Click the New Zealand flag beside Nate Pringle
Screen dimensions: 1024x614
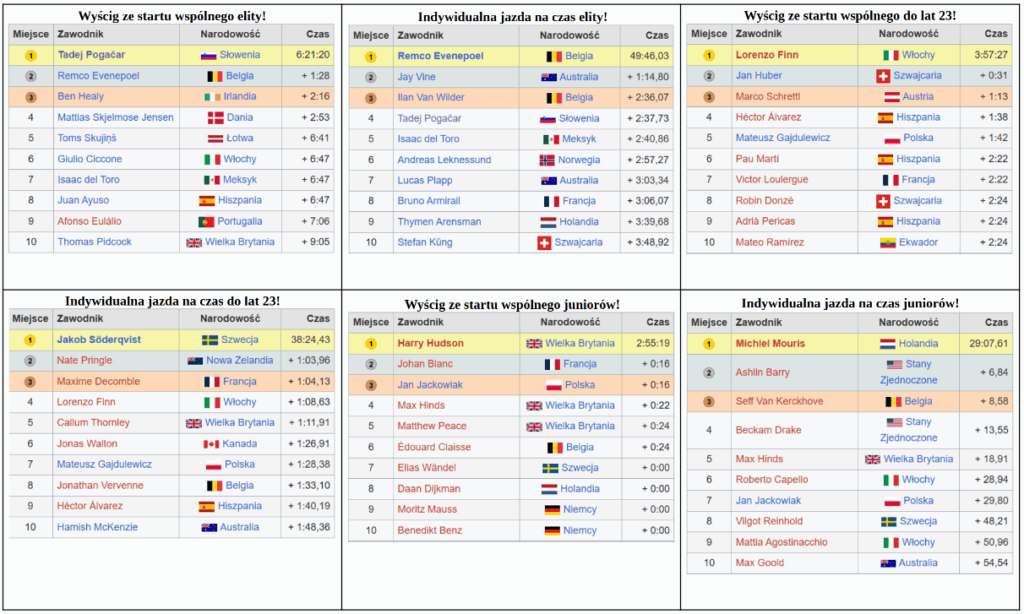pyautogui.click(x=195, y=361)
